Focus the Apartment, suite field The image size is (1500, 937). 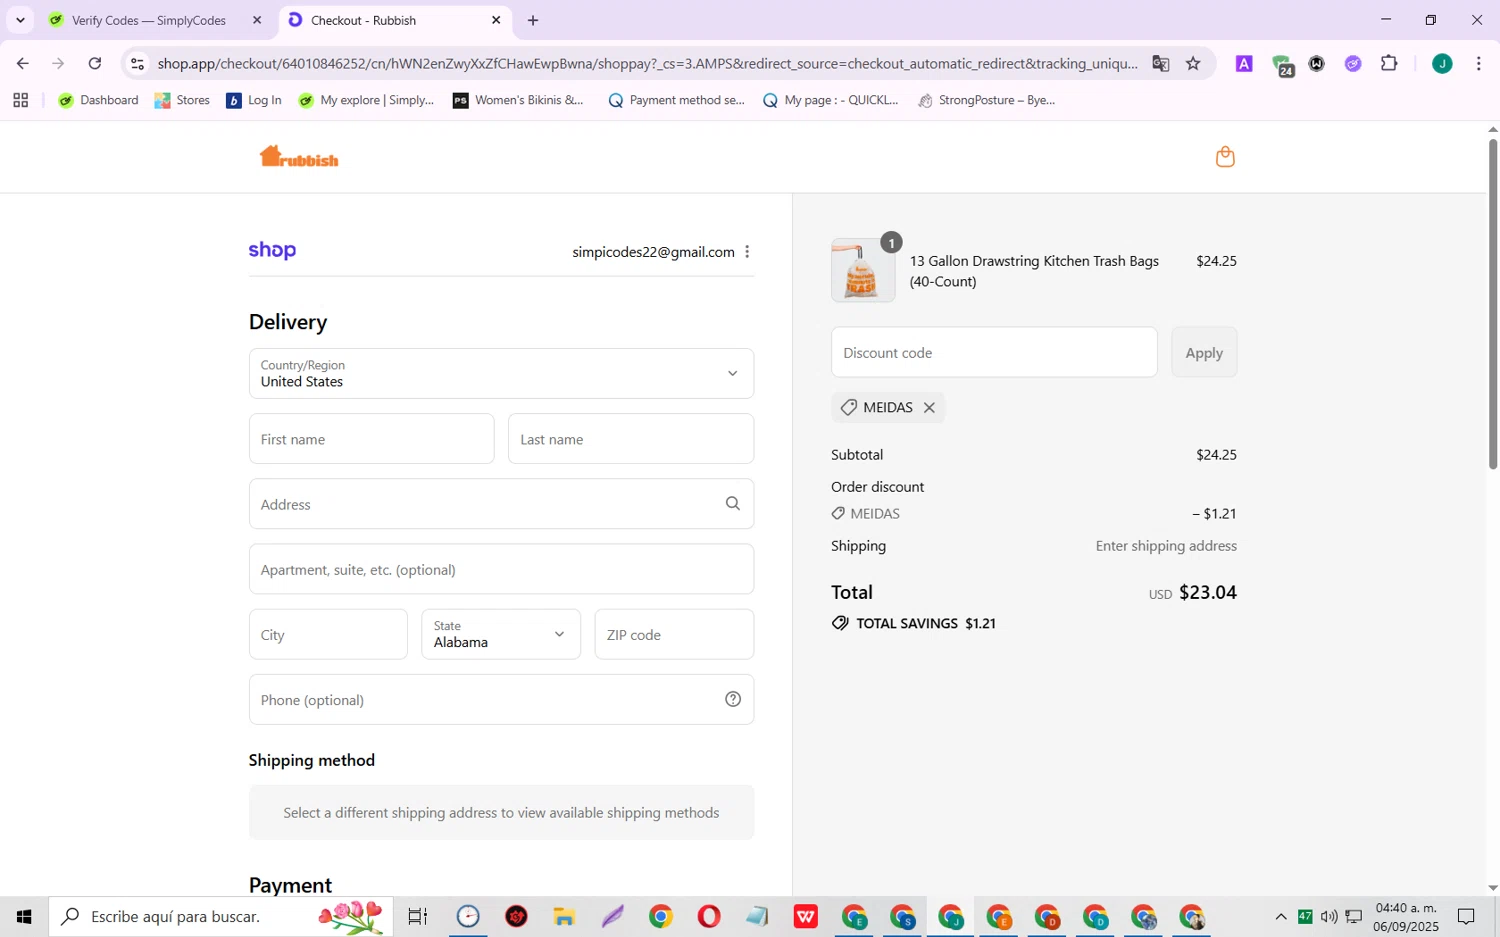501,569
